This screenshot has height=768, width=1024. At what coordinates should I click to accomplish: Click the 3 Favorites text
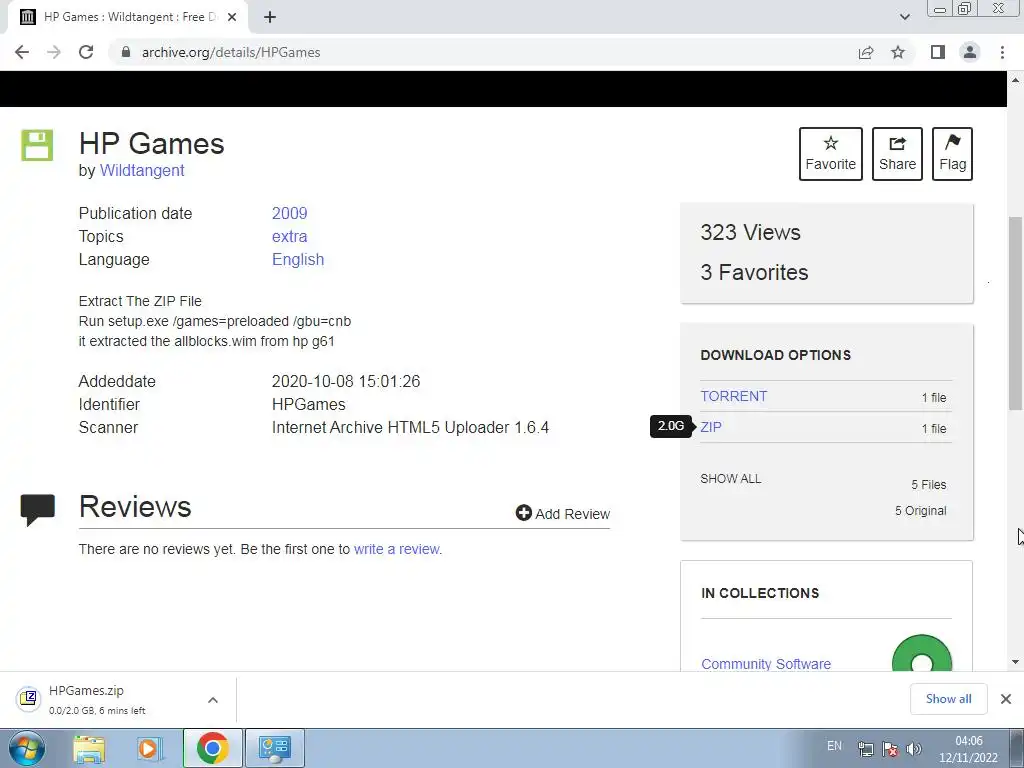click(754, 272)
